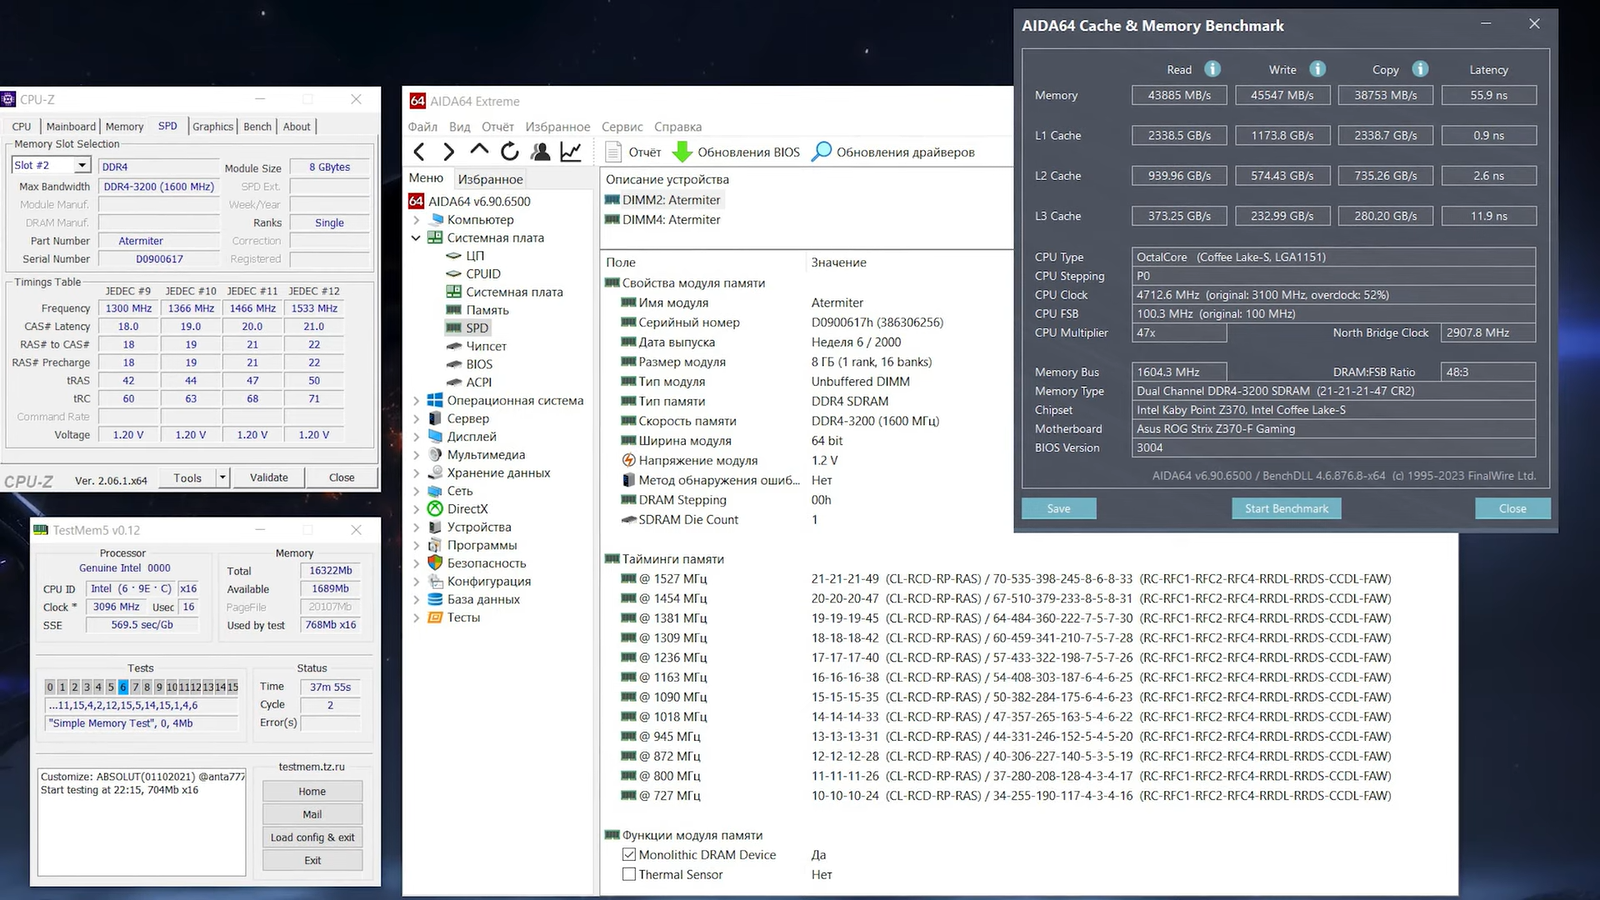
Task: Click the up-level arrow icon in AIDA64
Action: (479, 151)
